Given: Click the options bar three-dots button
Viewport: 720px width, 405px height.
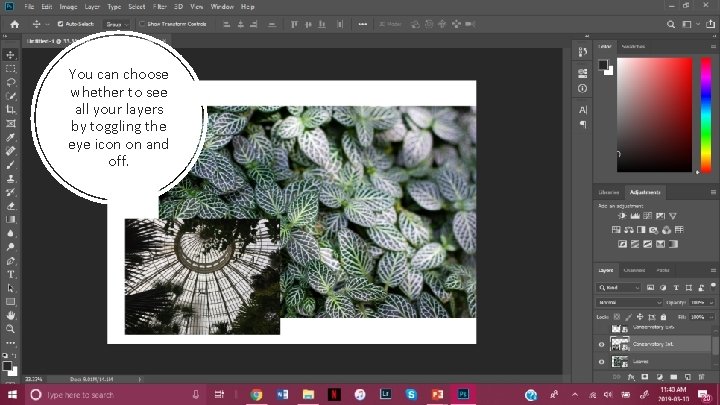Looking at the screenshot, I should [362, 24].
